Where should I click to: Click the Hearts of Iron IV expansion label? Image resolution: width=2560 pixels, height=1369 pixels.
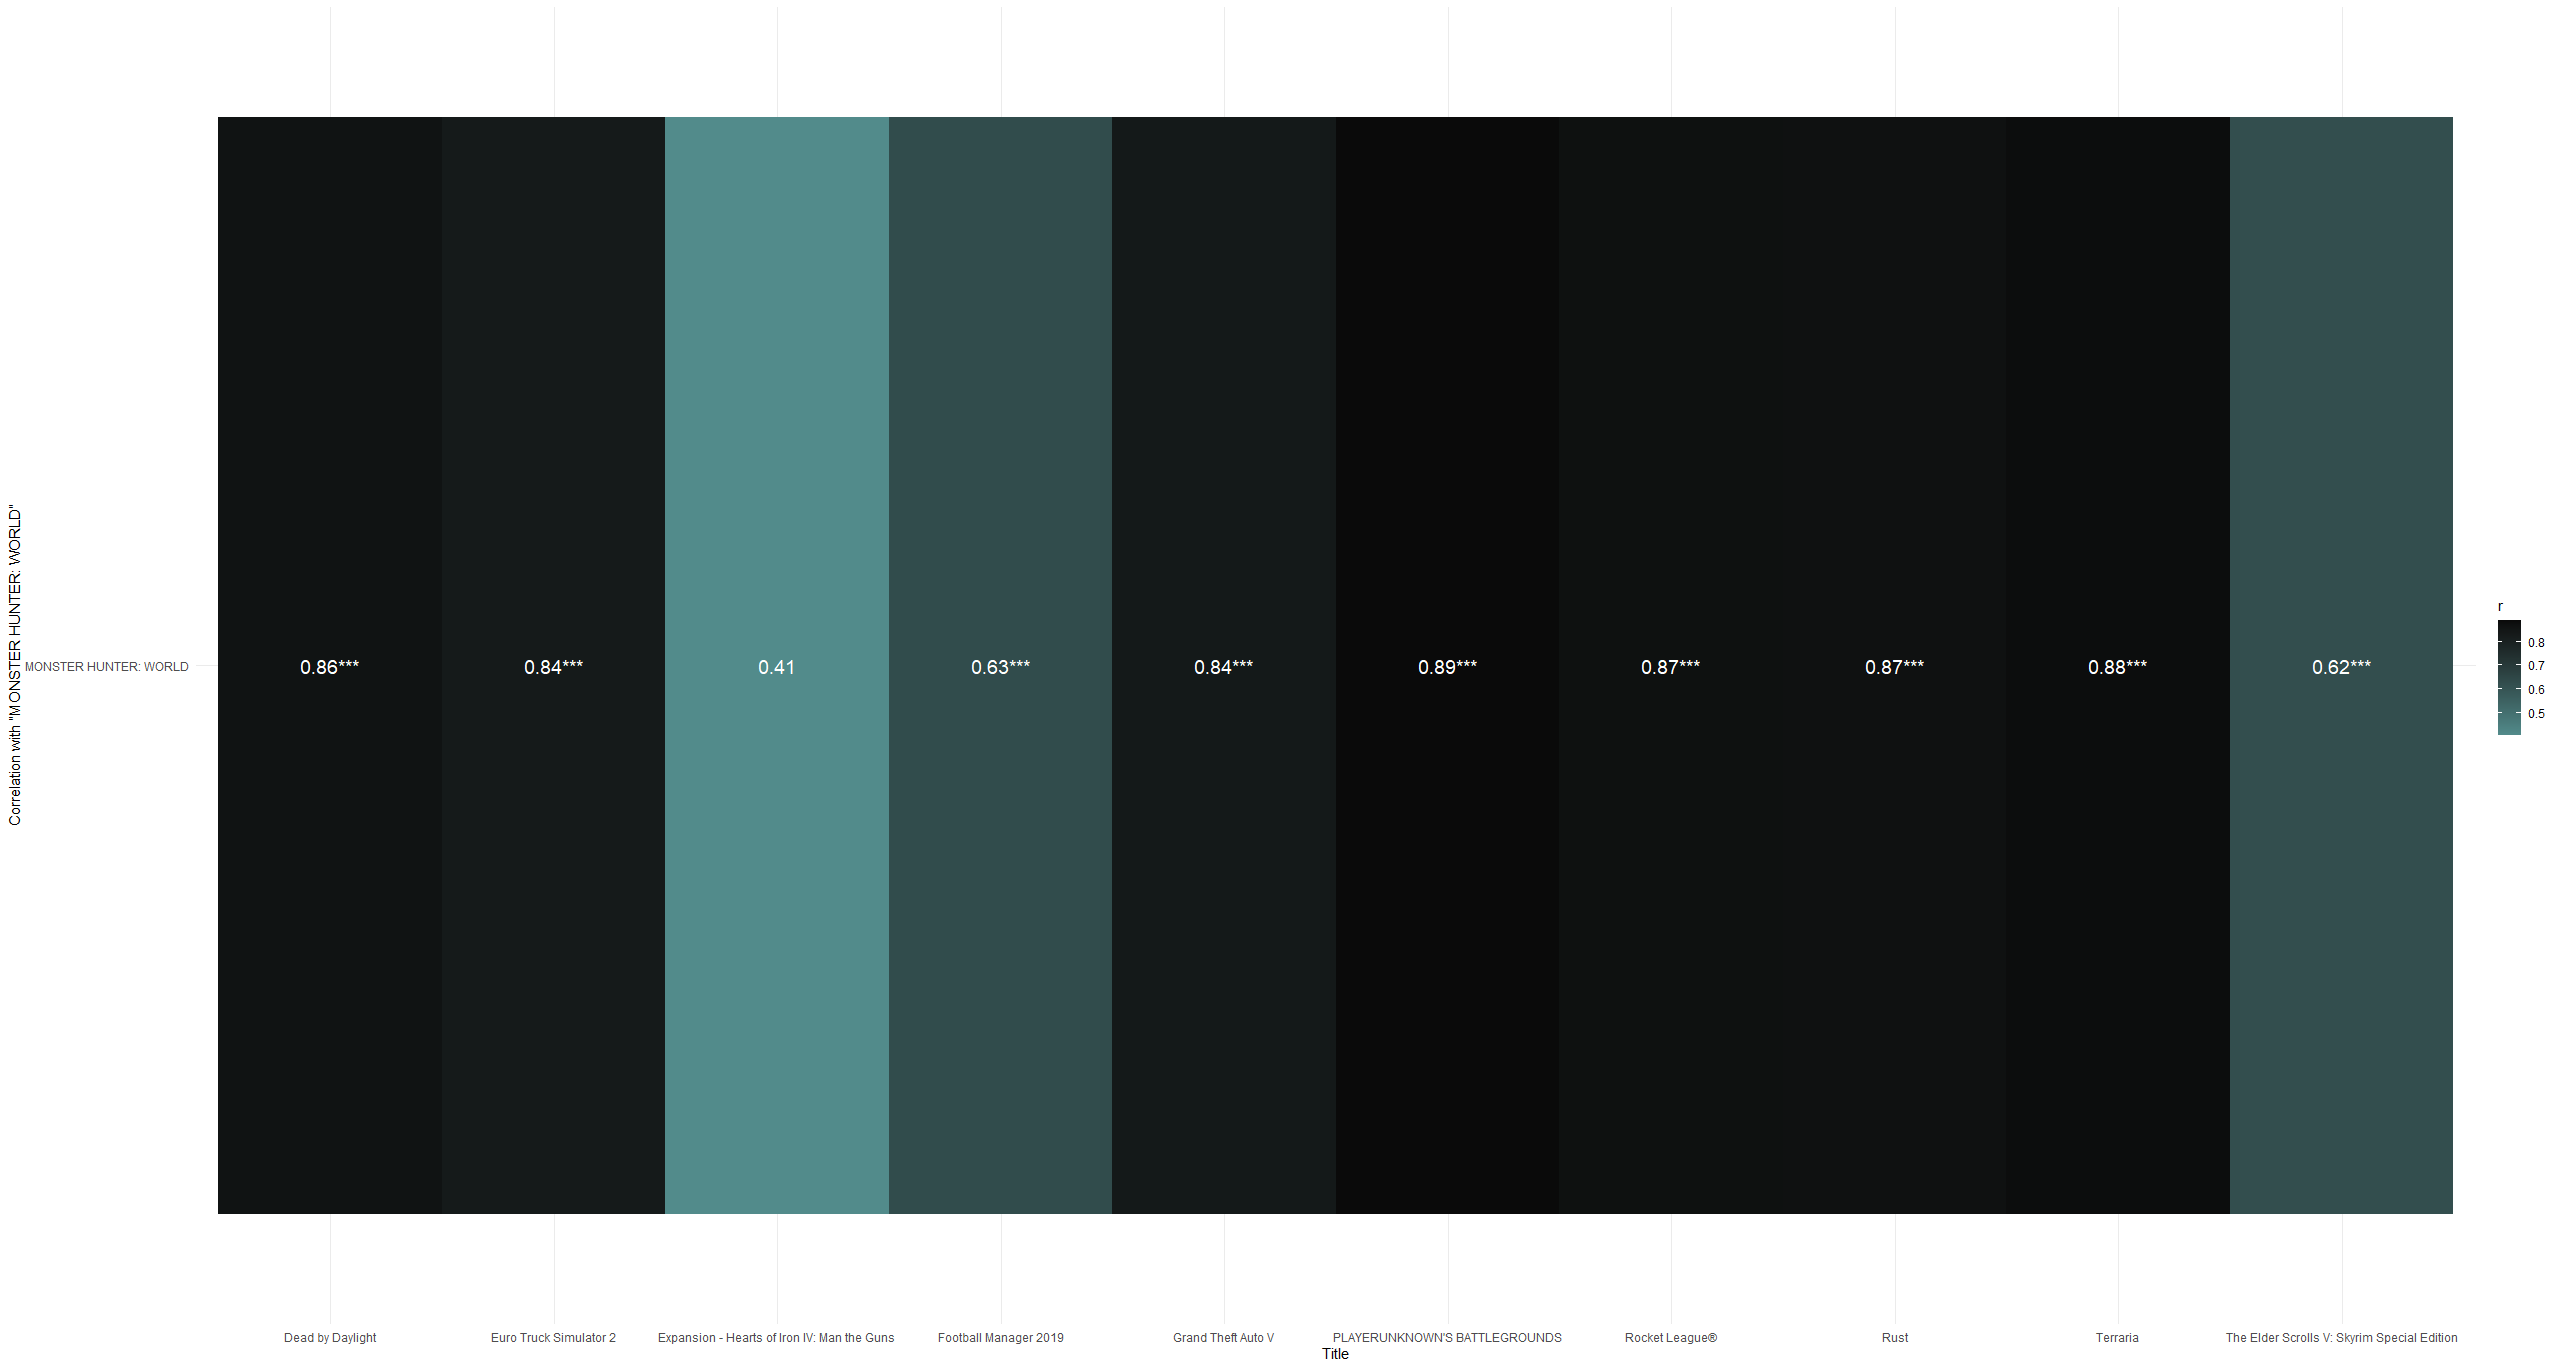(x=776, y=1338)
